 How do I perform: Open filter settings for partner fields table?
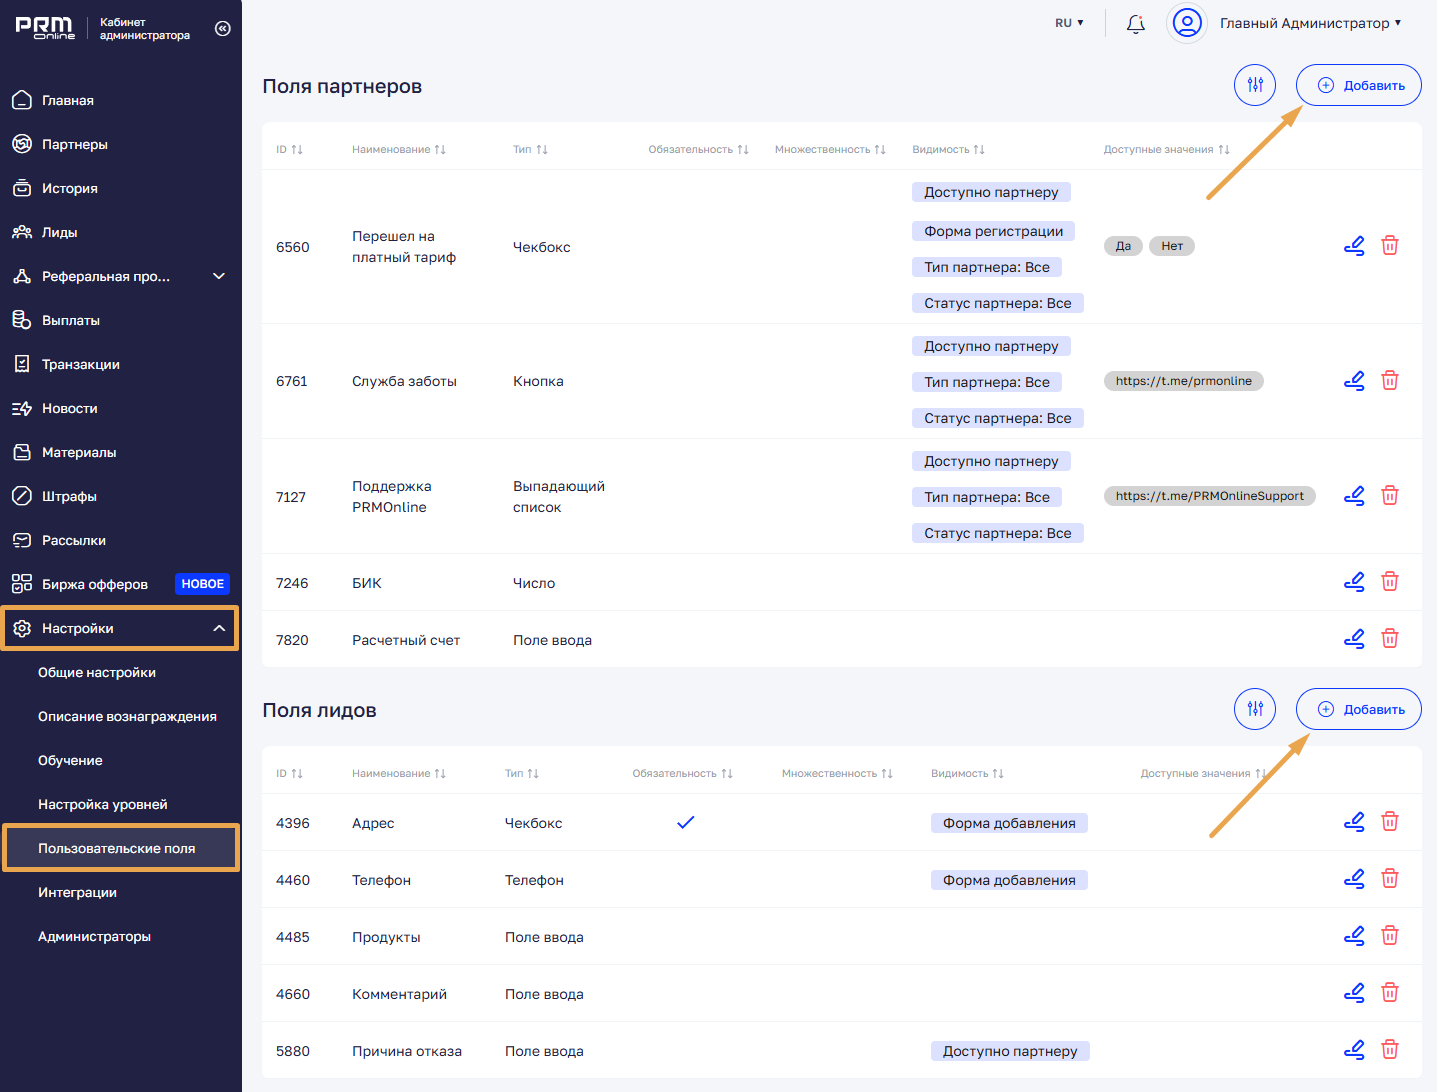pyautogui.click(x=1254, y=85)
